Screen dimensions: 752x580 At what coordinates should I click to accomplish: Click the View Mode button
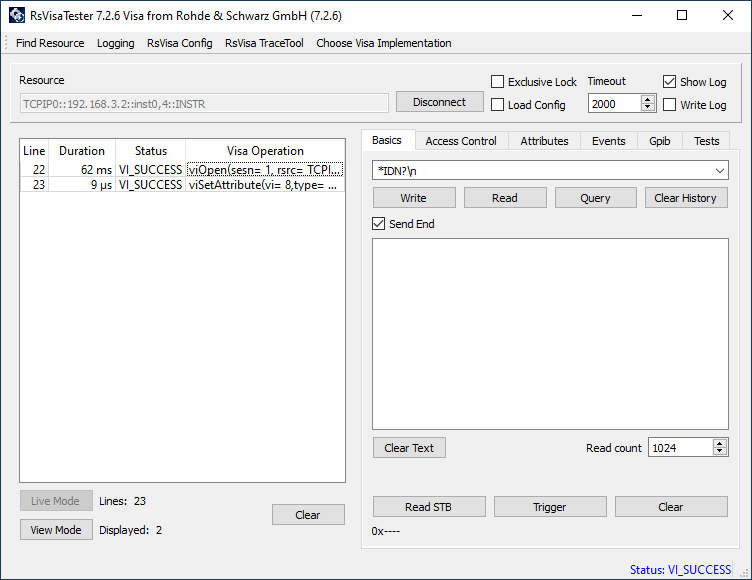tap(56, 530)
